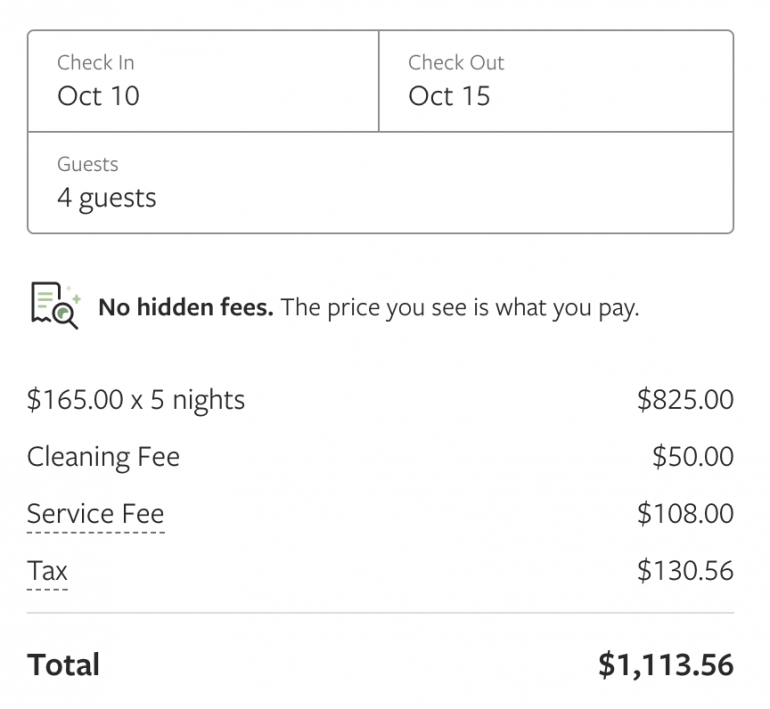Click the $50.00 cleaning fee amount
Viewport: 770px width, 709px height.
coord(692,457)
